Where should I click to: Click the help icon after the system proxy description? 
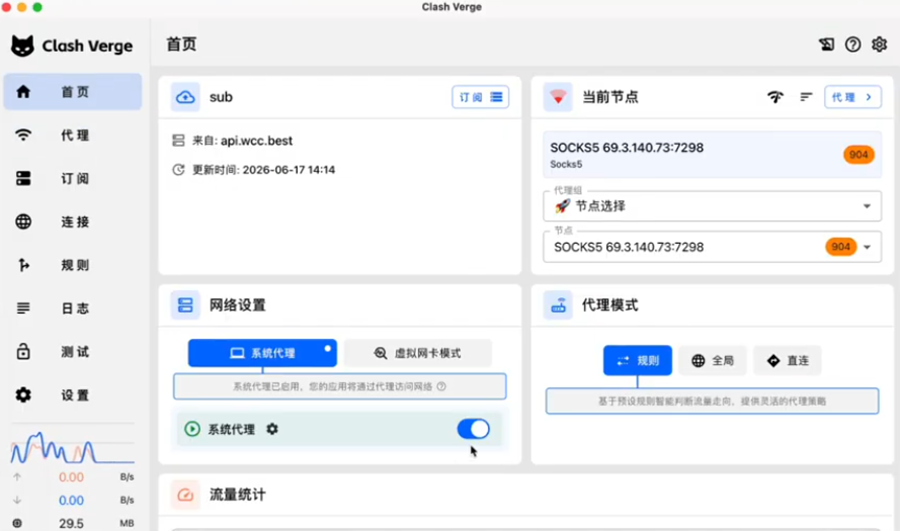pos(441,386)
